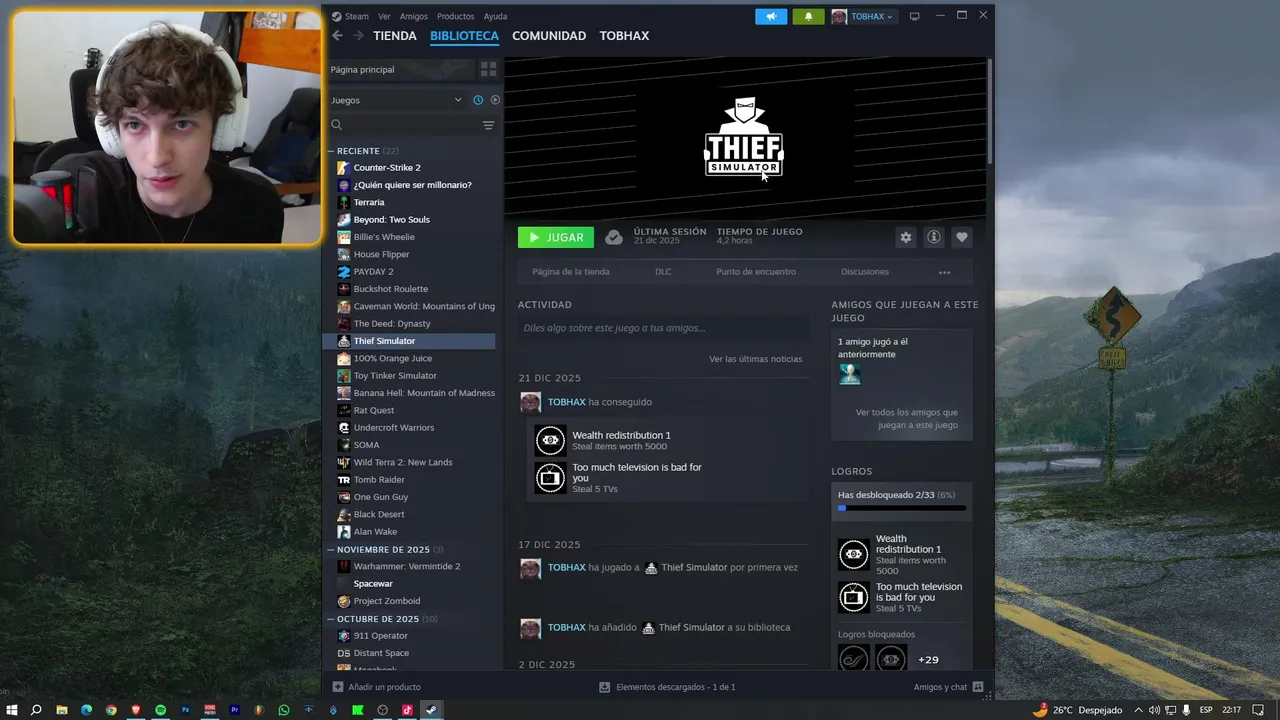
Task: Open Friends and chat icon
Action: pyautogui.click(x=978, y=687)
